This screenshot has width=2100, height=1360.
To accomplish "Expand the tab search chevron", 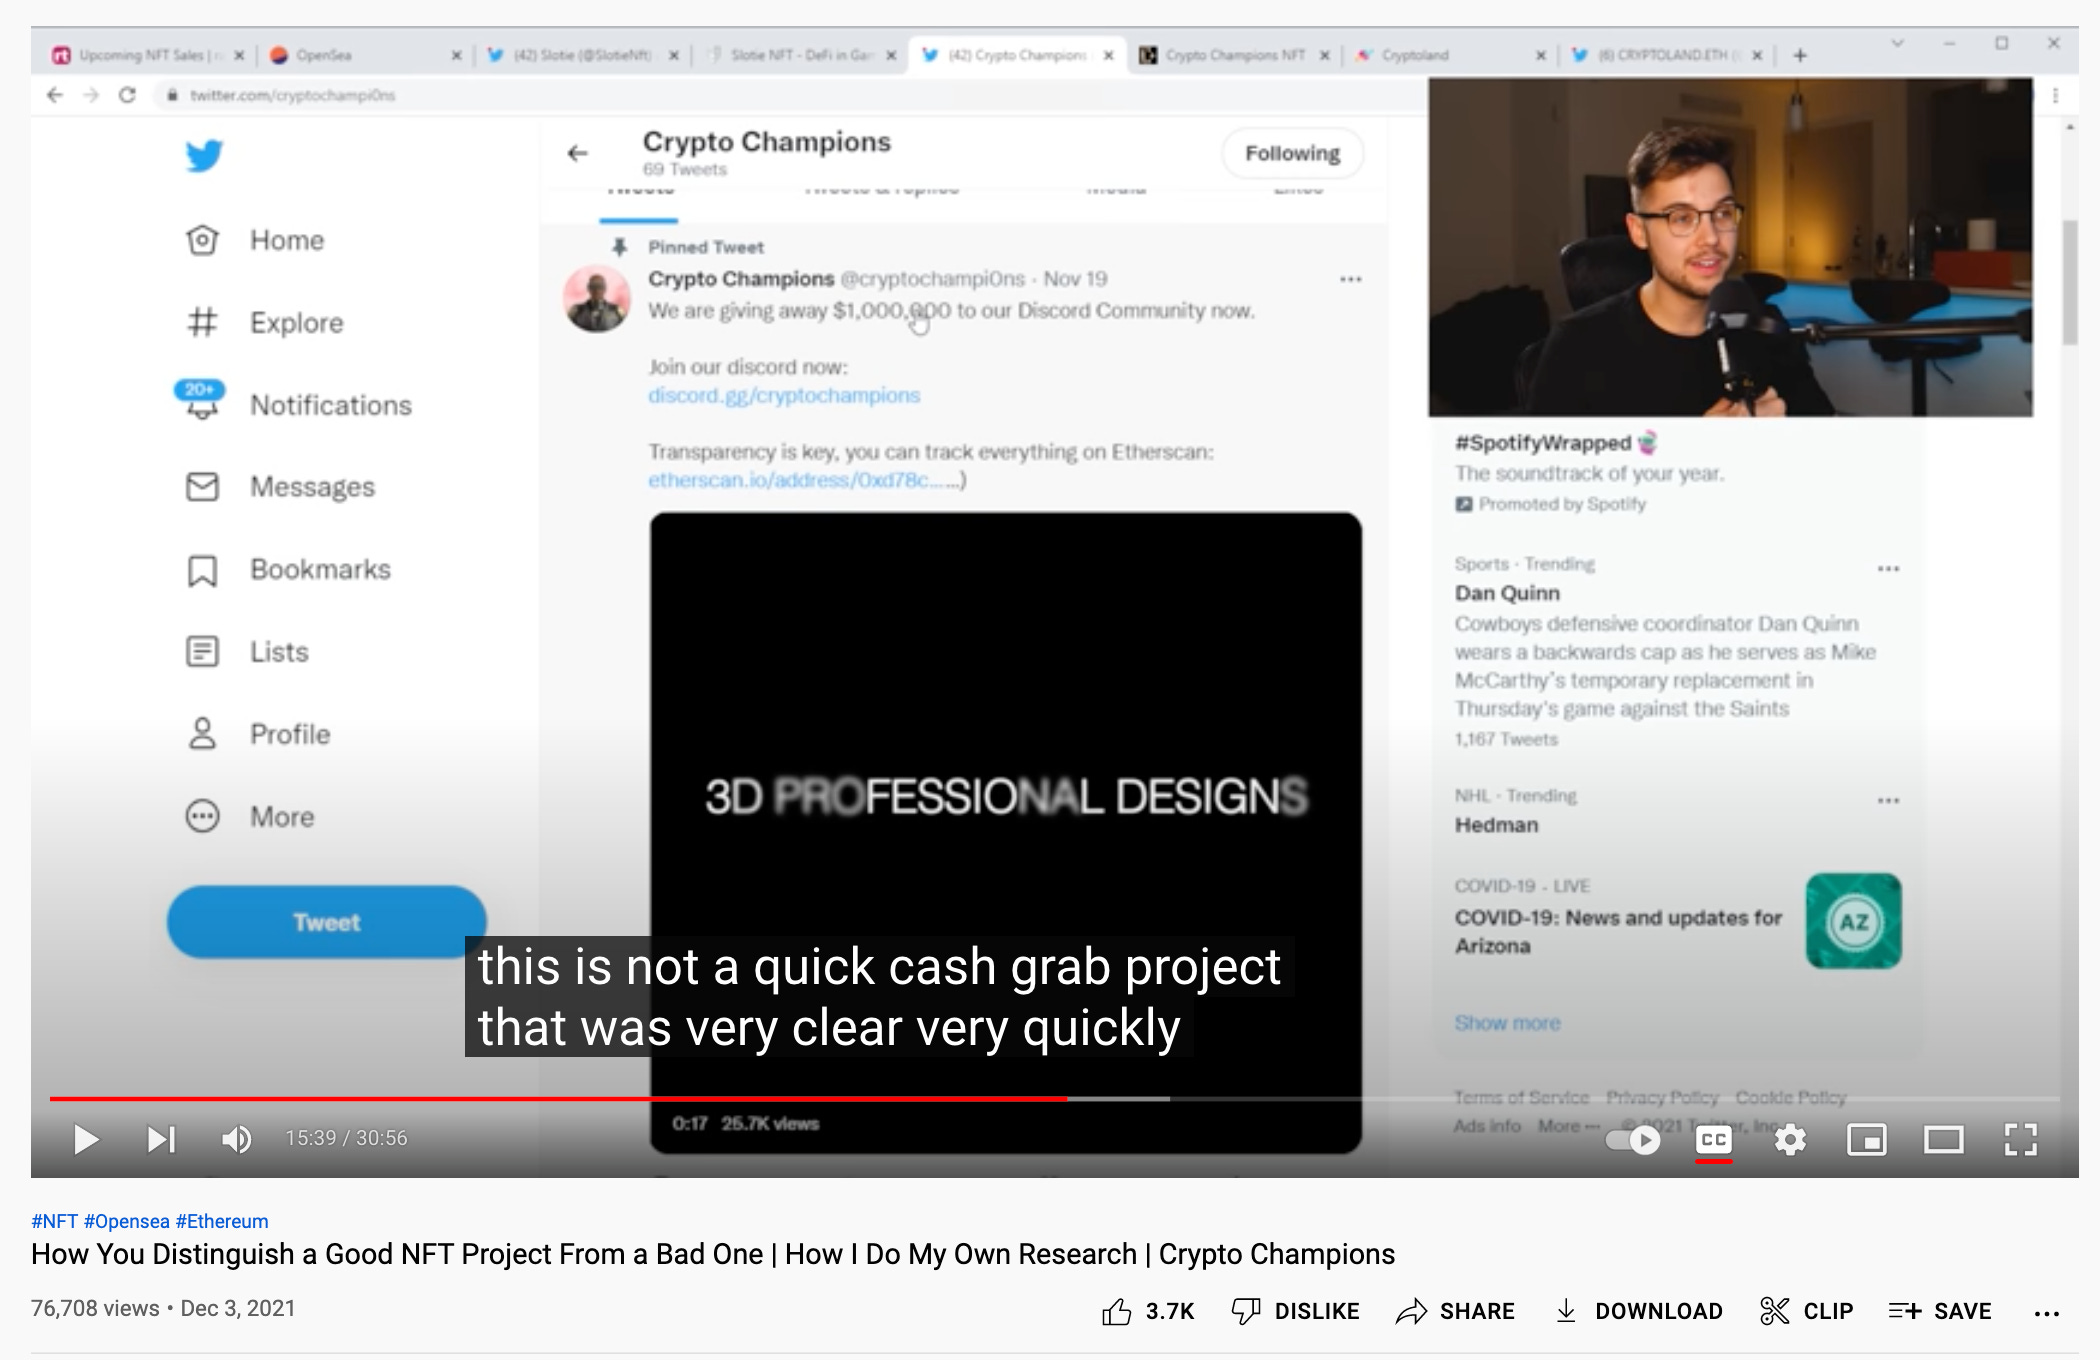I will pyautogui.click(x=1897, y=43).
